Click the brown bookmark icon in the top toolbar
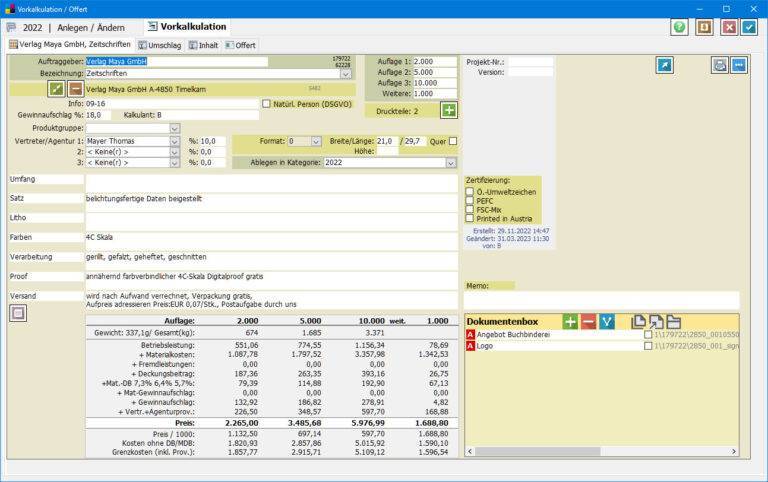 click(704, 27)
